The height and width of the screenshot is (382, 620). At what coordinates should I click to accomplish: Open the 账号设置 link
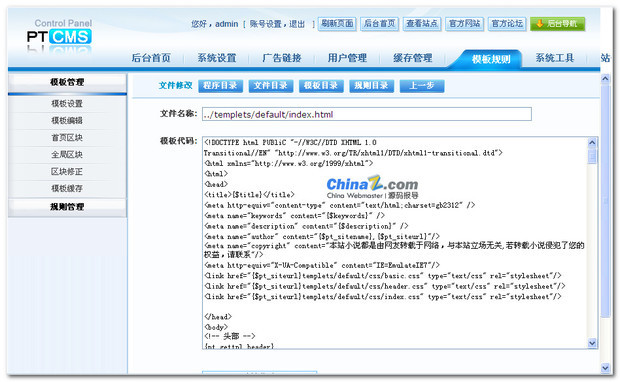point(265,24)
